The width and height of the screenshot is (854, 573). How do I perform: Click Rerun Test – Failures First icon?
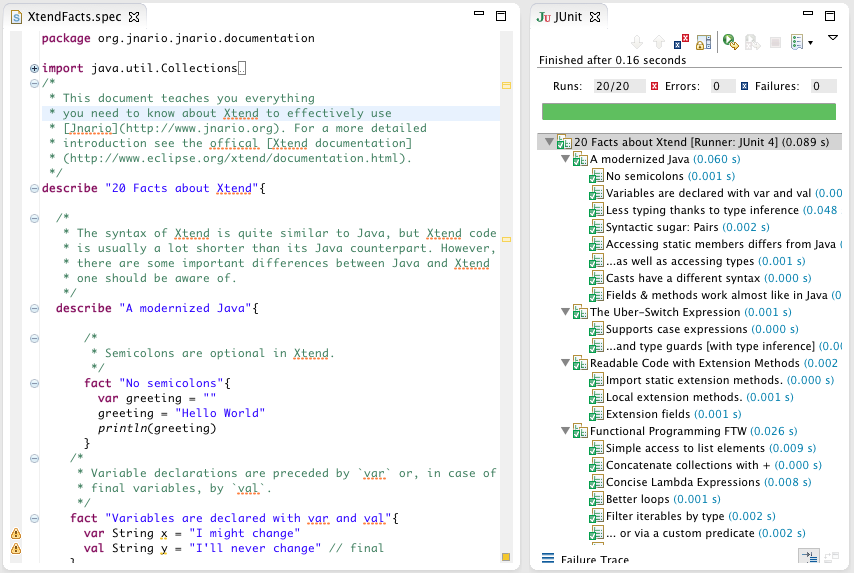point(753,42)
